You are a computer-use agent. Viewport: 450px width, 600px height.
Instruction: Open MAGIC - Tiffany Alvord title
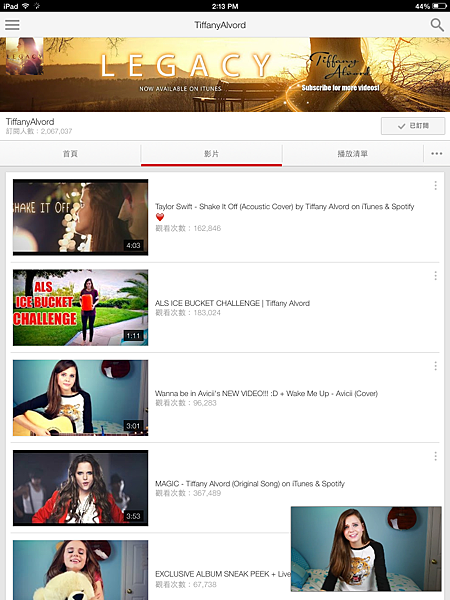[x=250, y=484]
